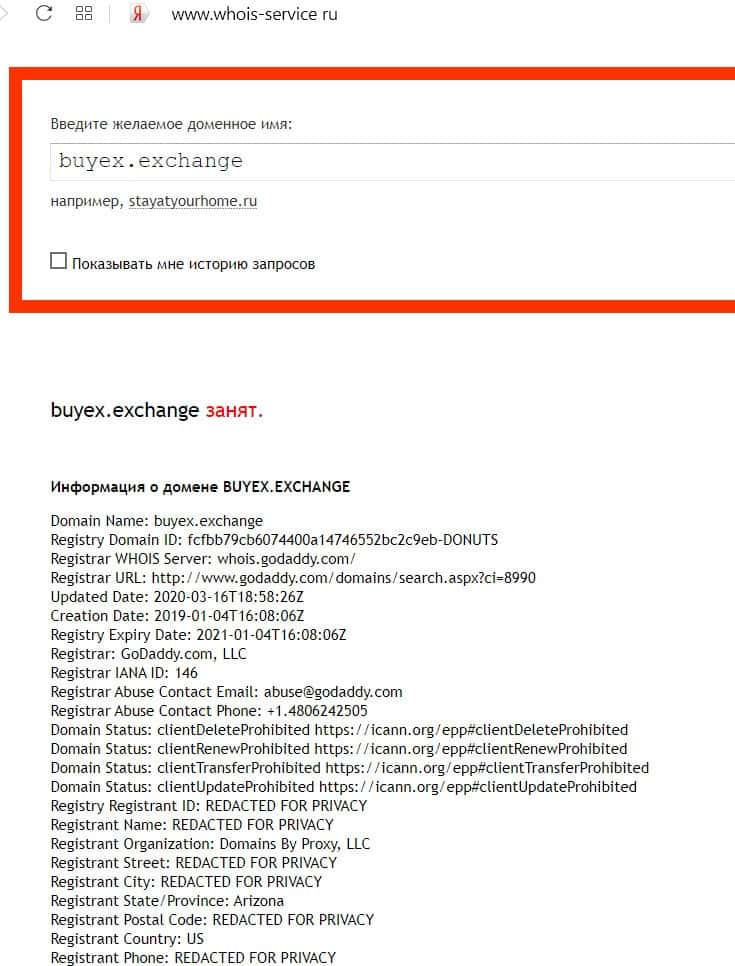The width and height of the screenshot is (735, 966).
Task: Click the Updated Date 2020-03-16 line
Action: pos(177,598)
